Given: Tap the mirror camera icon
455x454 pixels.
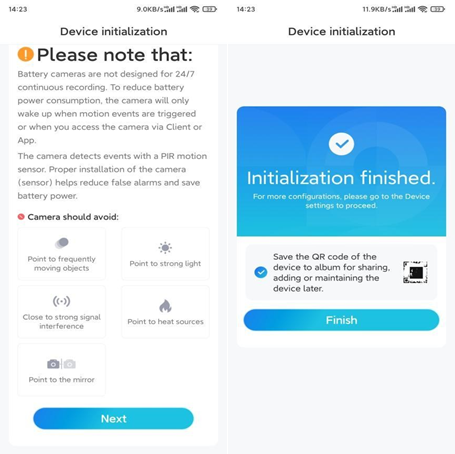Looking at the screenshot, I should click(x=62, y=364).
